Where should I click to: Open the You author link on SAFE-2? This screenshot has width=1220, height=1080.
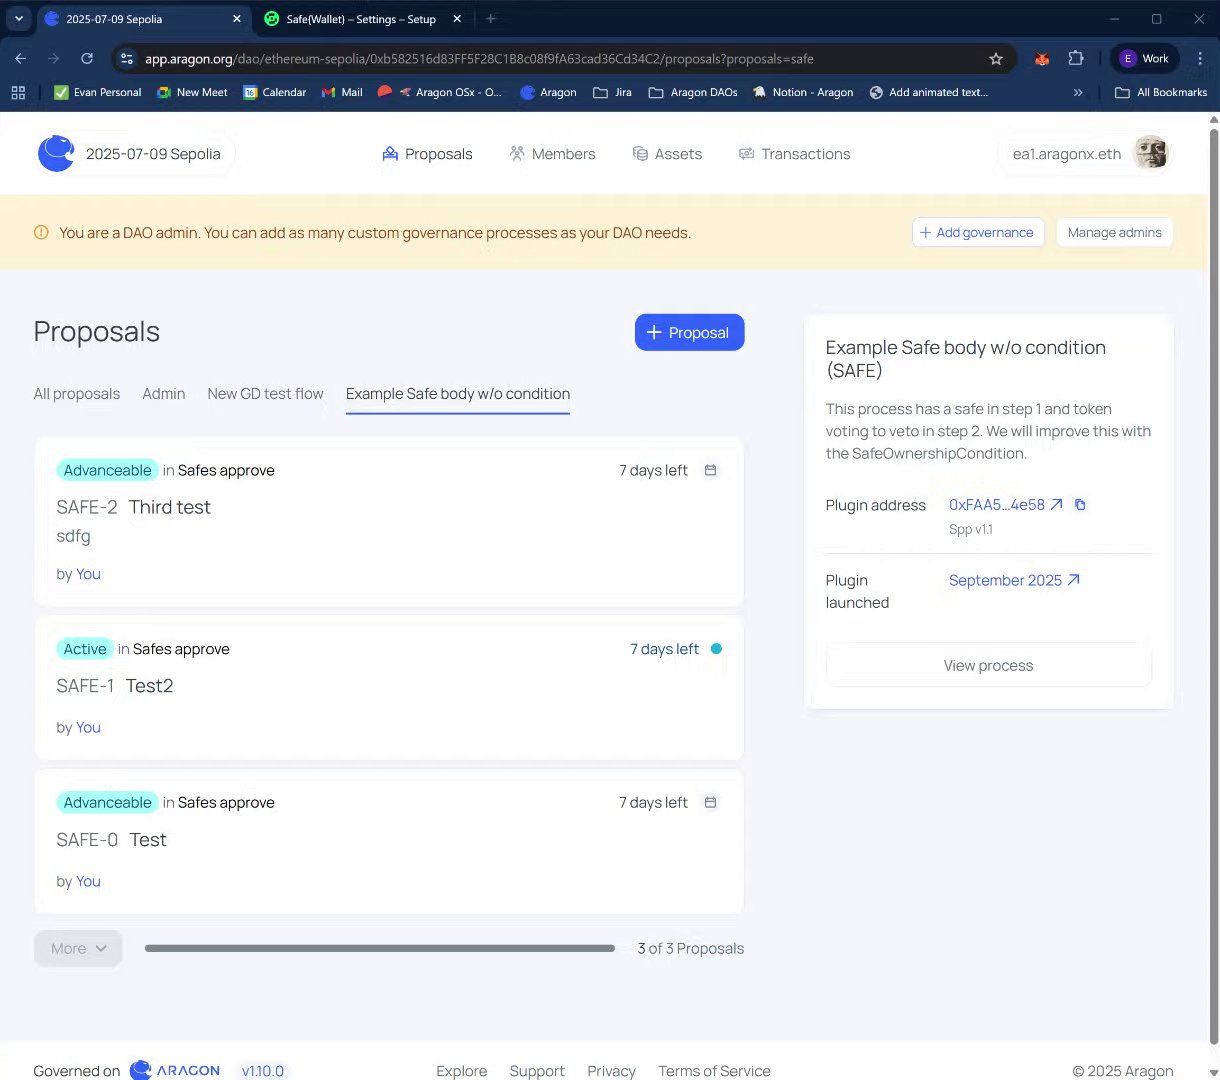(x=89, y=574)
